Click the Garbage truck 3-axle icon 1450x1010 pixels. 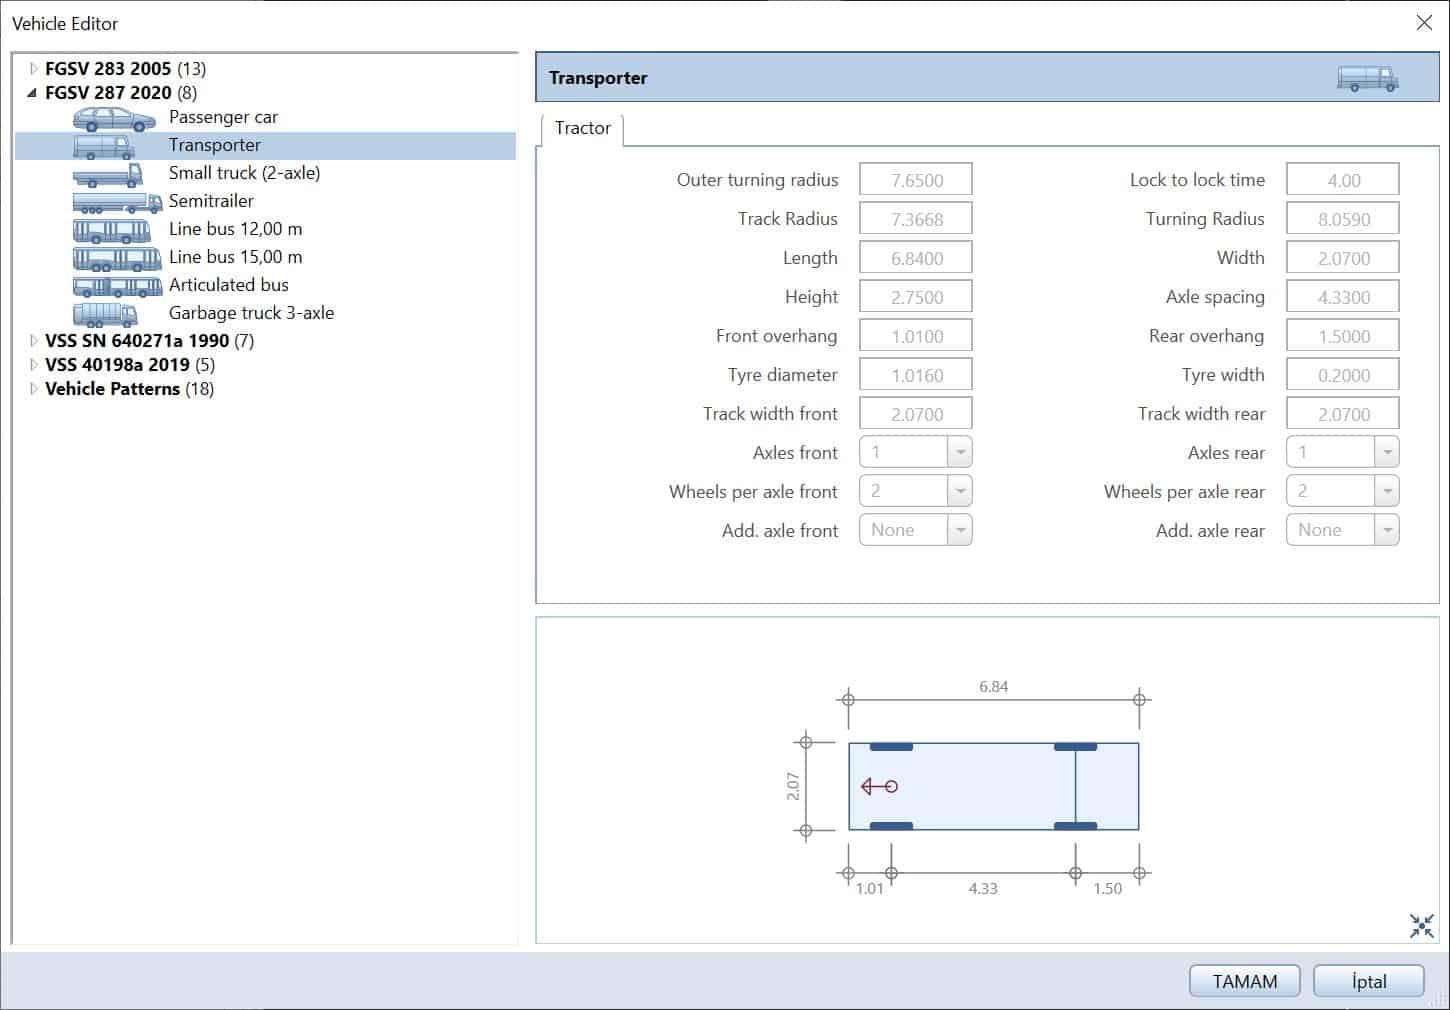click(105, 315)
